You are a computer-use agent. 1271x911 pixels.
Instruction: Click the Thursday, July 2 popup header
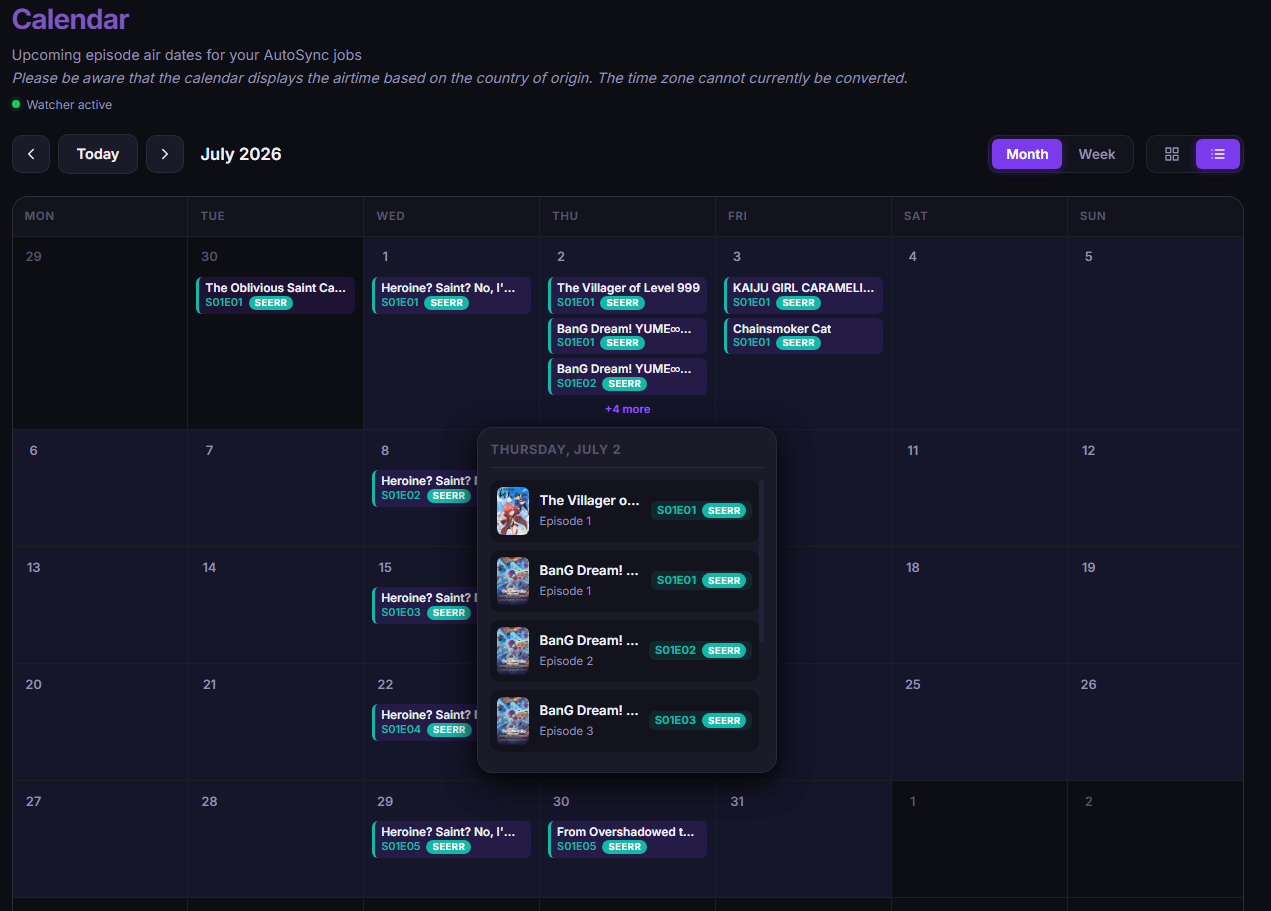tap(556, 449)
